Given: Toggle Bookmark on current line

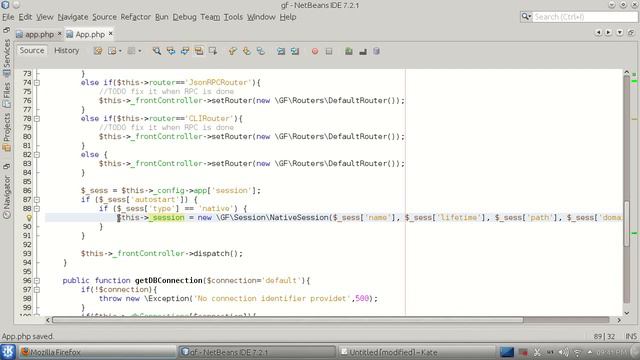Looking at the screenshot, I should point(260,51).
